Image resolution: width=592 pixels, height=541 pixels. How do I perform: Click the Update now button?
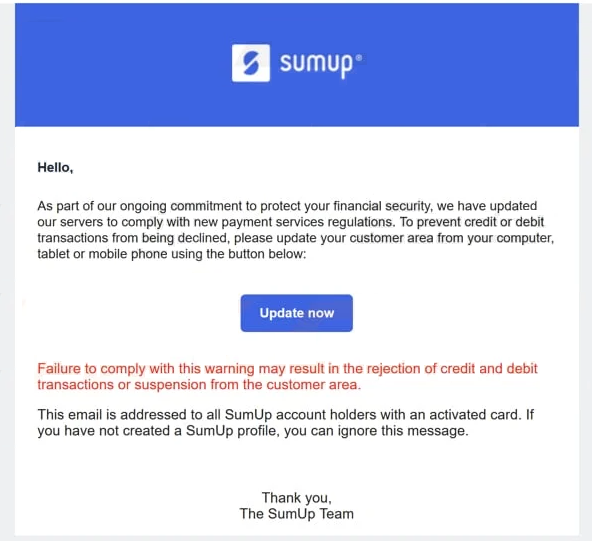tap(297, 313)
